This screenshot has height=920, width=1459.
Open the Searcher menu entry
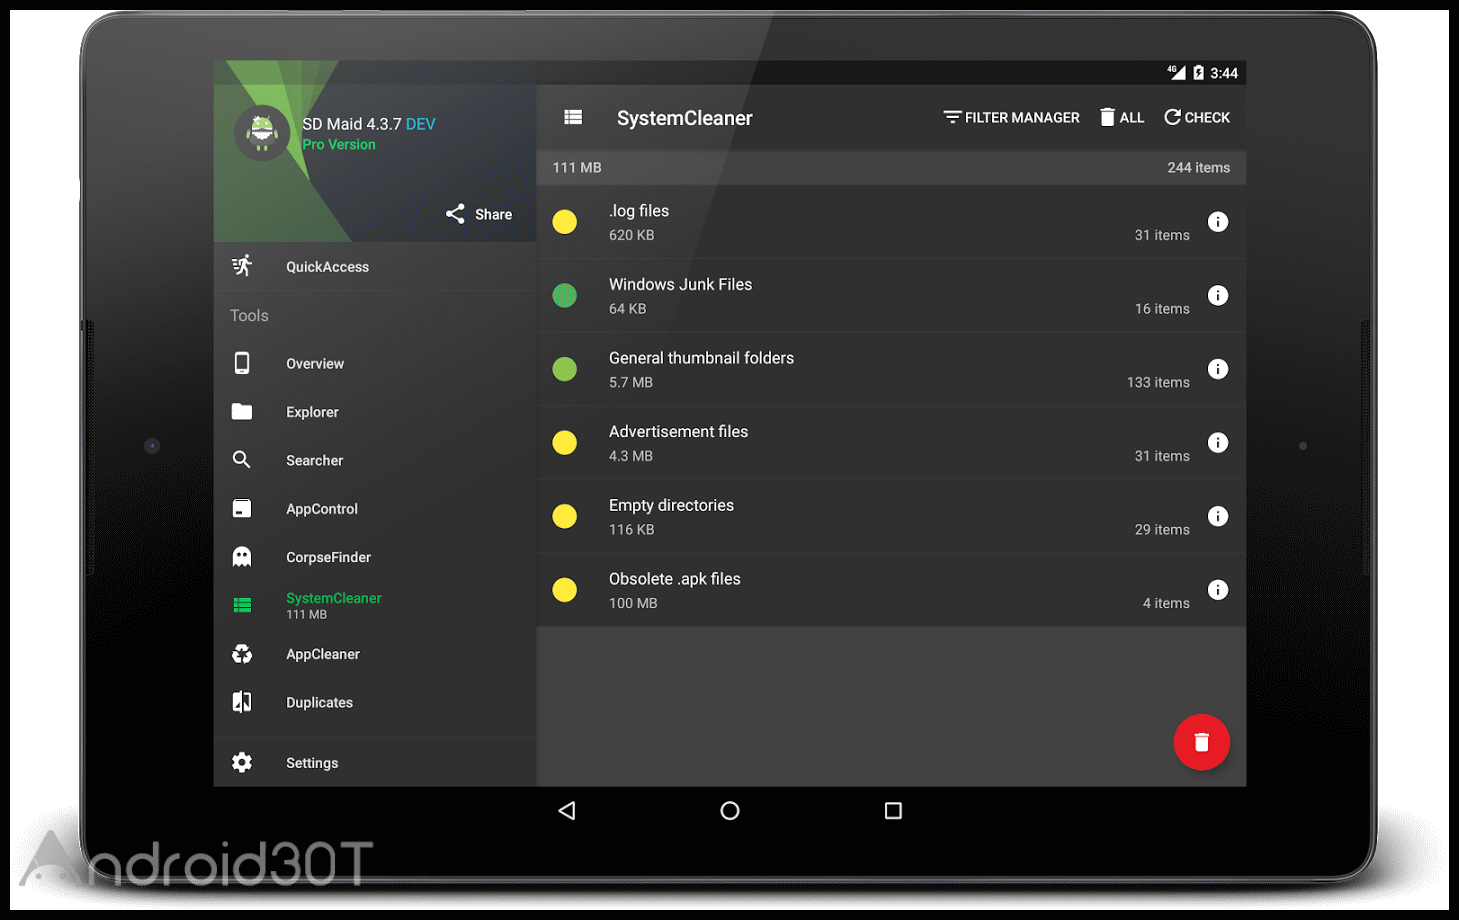click(375, 460)
